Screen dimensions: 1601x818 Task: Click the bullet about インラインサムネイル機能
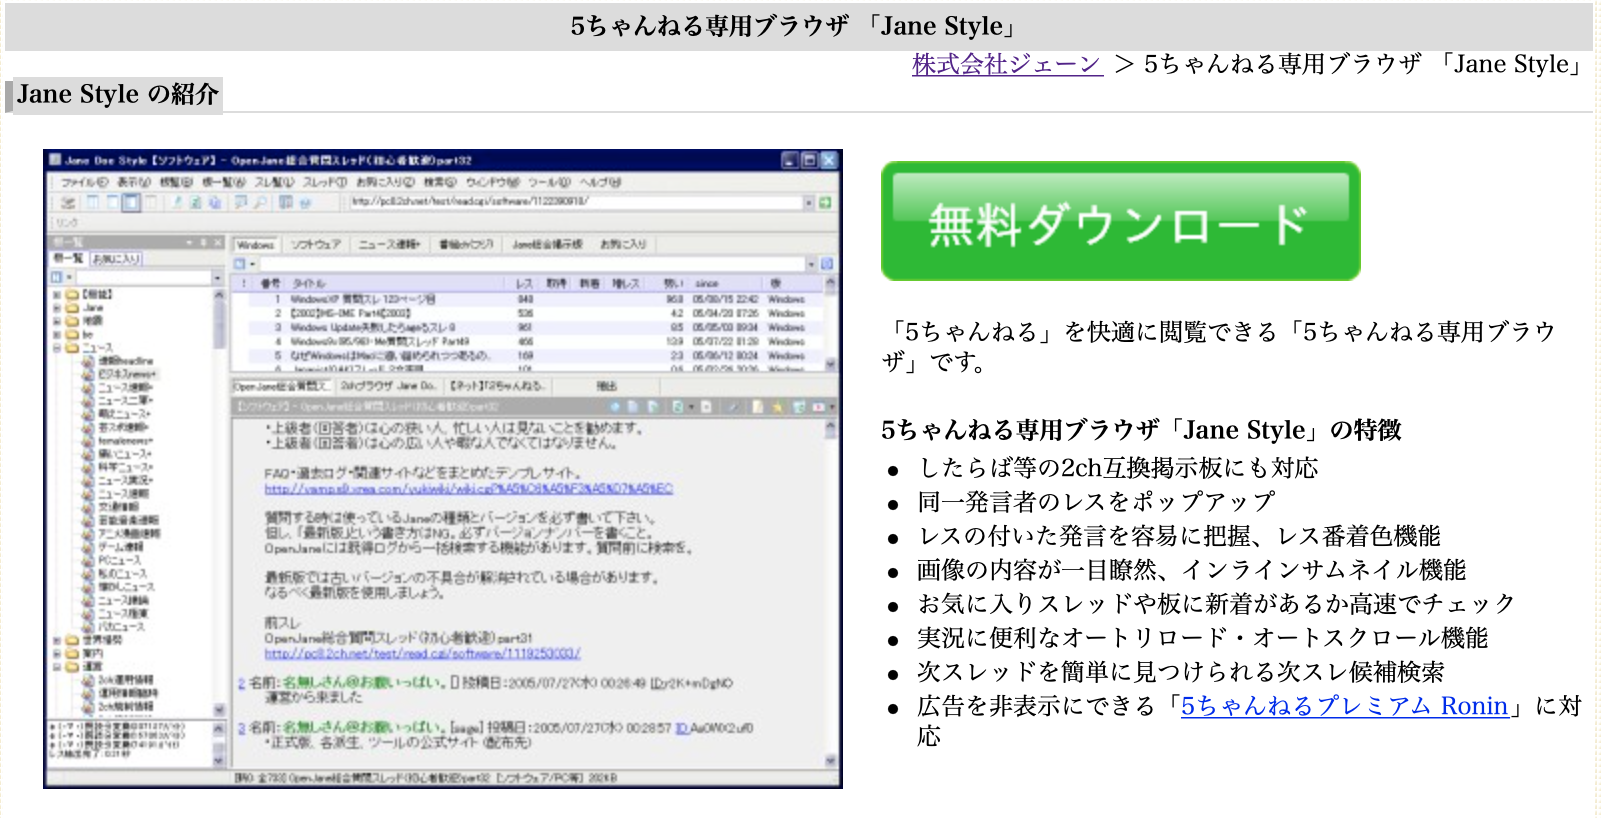point(1191,570)
